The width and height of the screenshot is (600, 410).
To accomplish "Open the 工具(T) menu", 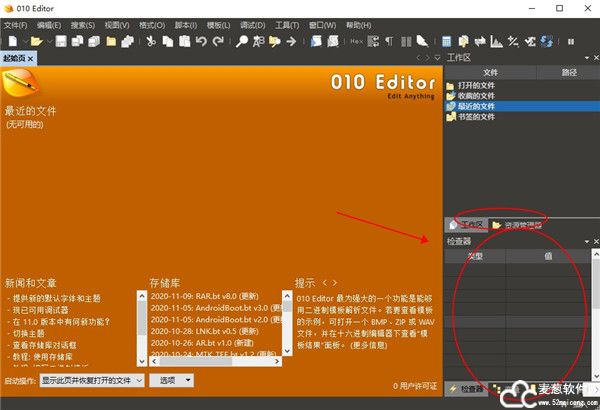I will point(287,25).
